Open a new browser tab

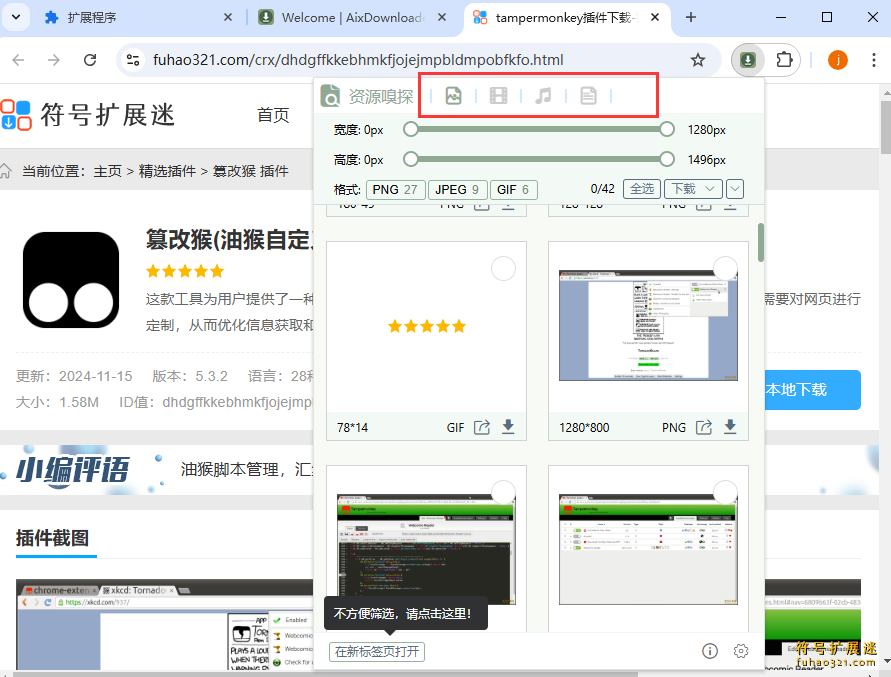(690, 18)
